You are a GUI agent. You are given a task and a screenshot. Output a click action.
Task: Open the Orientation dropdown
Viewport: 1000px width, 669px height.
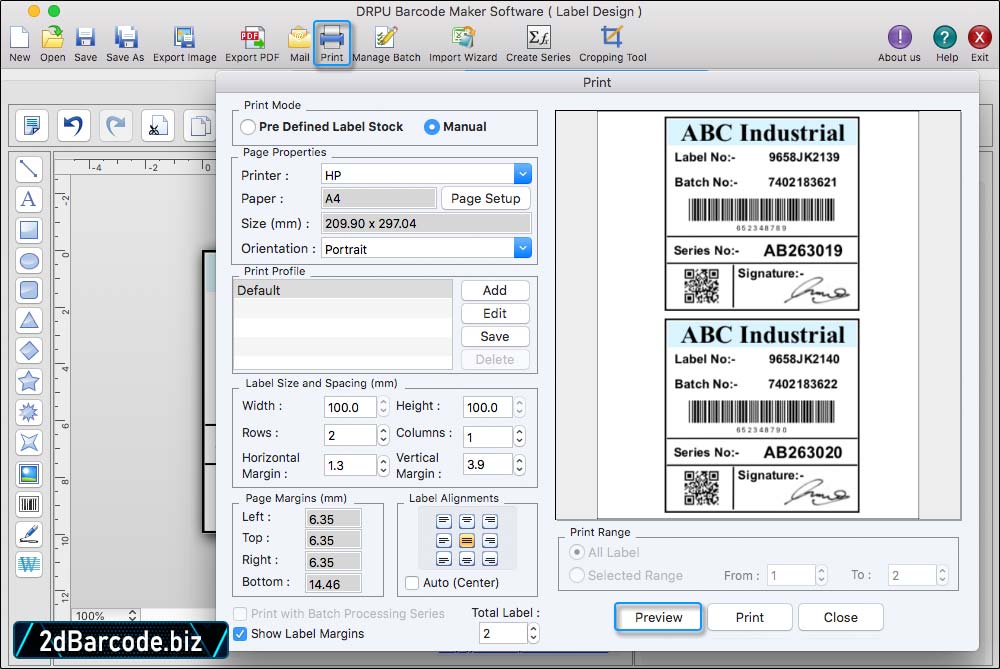522,248
